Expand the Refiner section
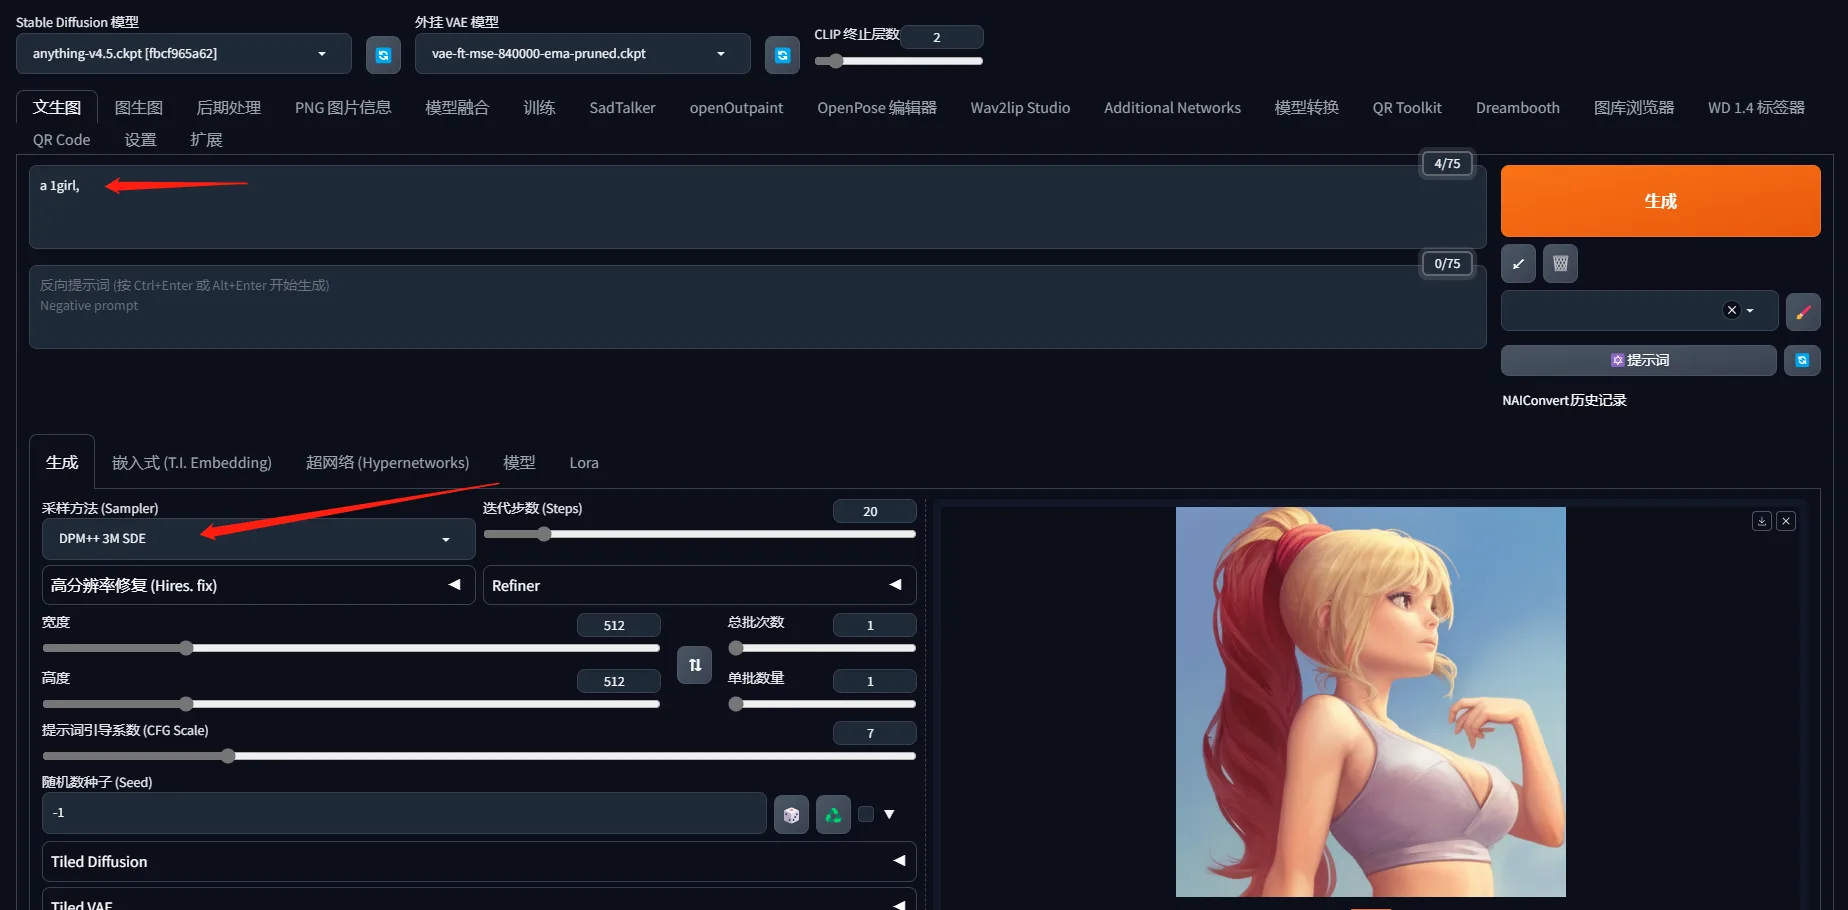Viewport: 1848px width, 910px height. pos(699,585)
